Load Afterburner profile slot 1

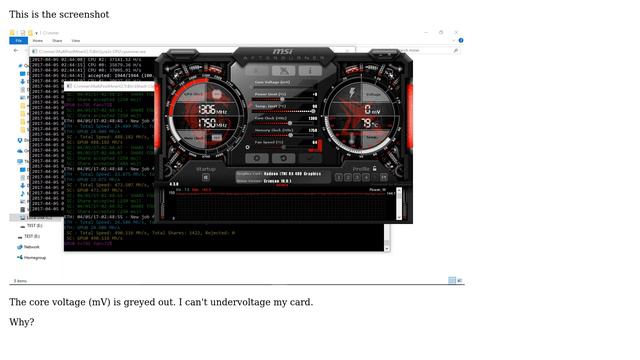pyautogui.click(x=339, y=177)
